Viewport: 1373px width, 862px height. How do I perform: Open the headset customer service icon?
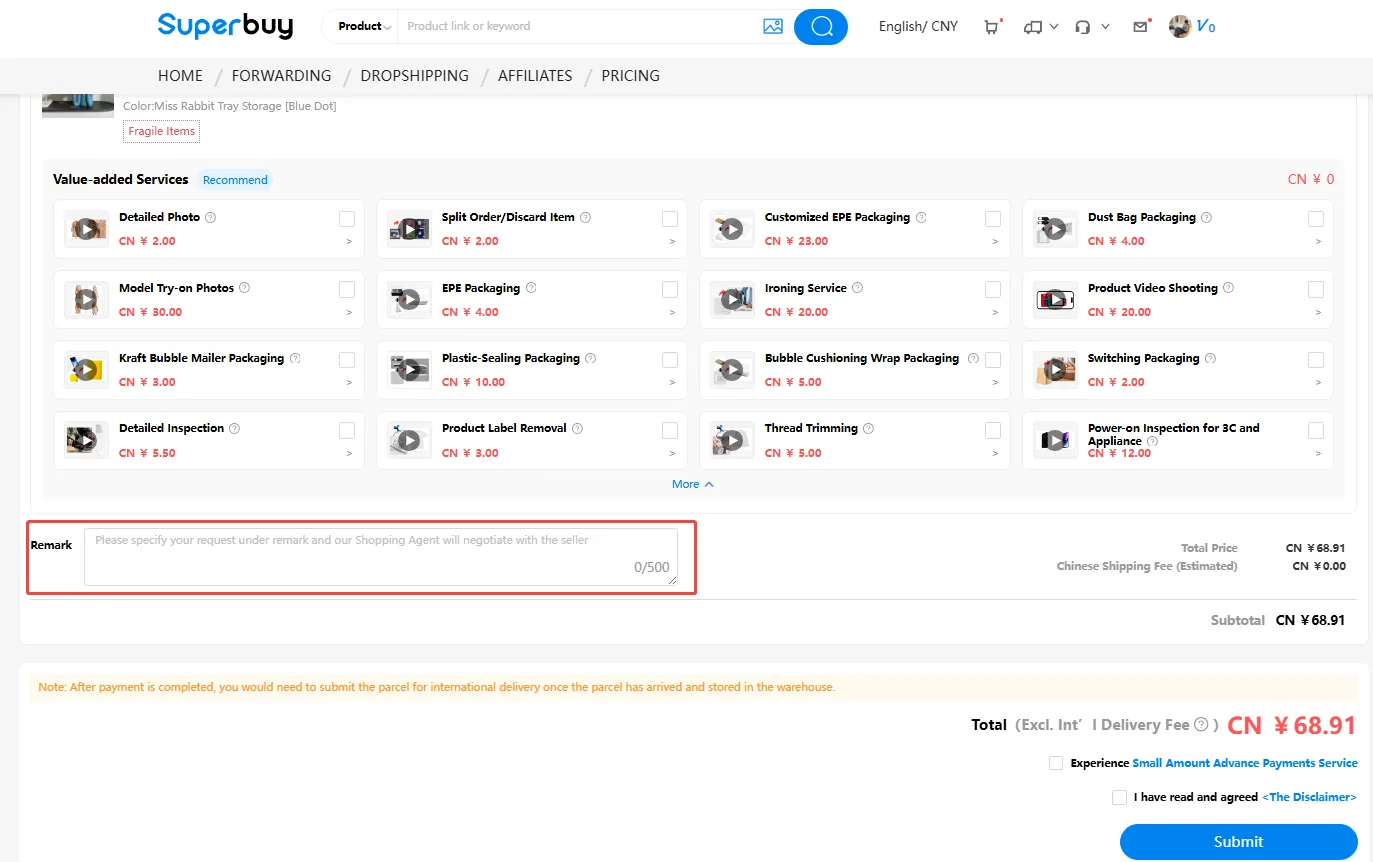click(1082, 27)
